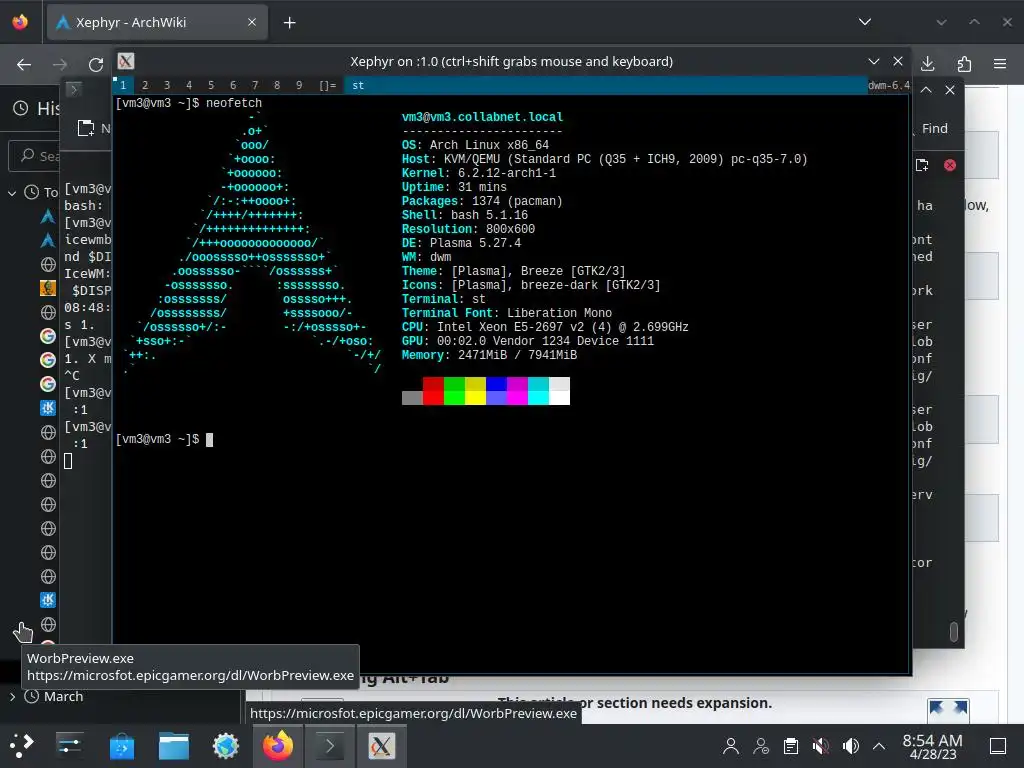Go back with Firefox back arrow
The height and width of the screenshot is (768, 1024).
[x=24, y=64]
